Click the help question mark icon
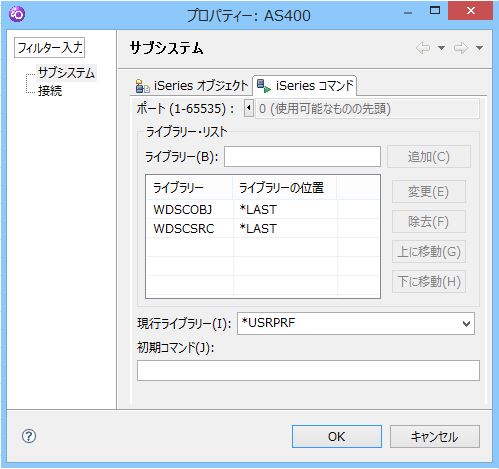 pos(29,436)
